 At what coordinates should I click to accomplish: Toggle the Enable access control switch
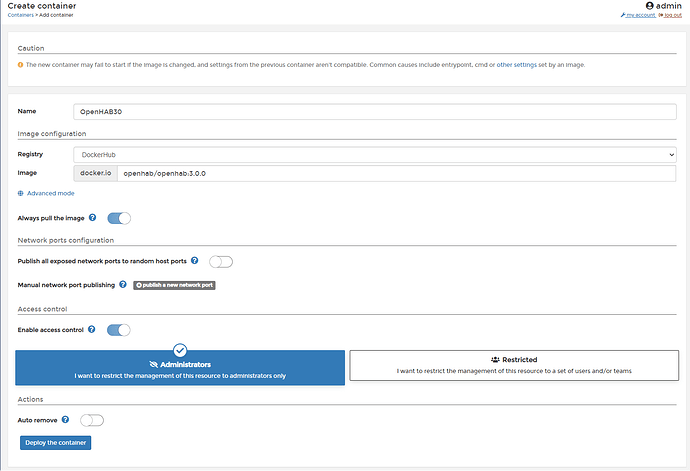[x=119, y=330]
